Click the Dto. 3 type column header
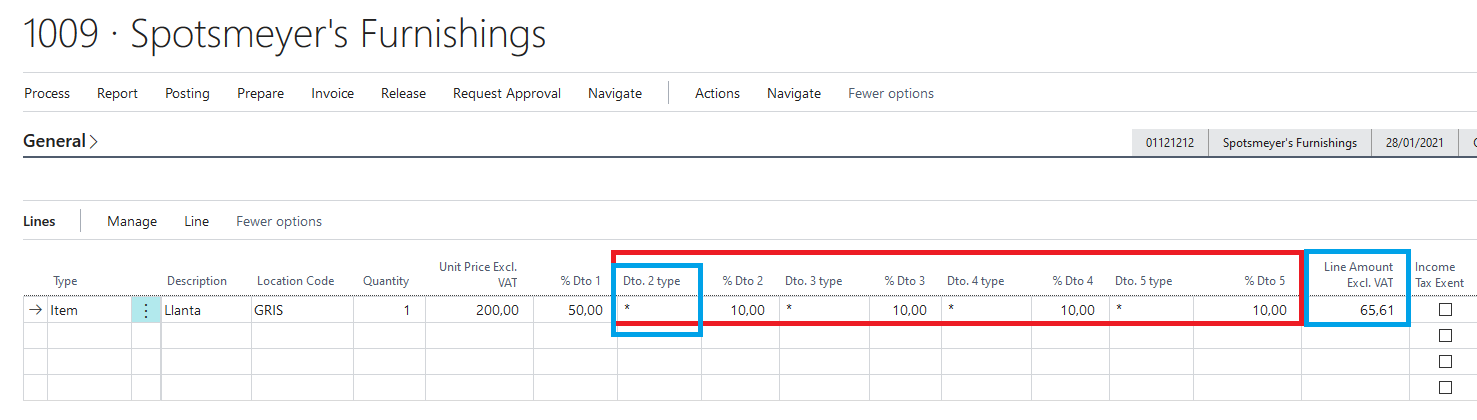The width and height of the screenshot is (1477, 420). pos(814,281)
